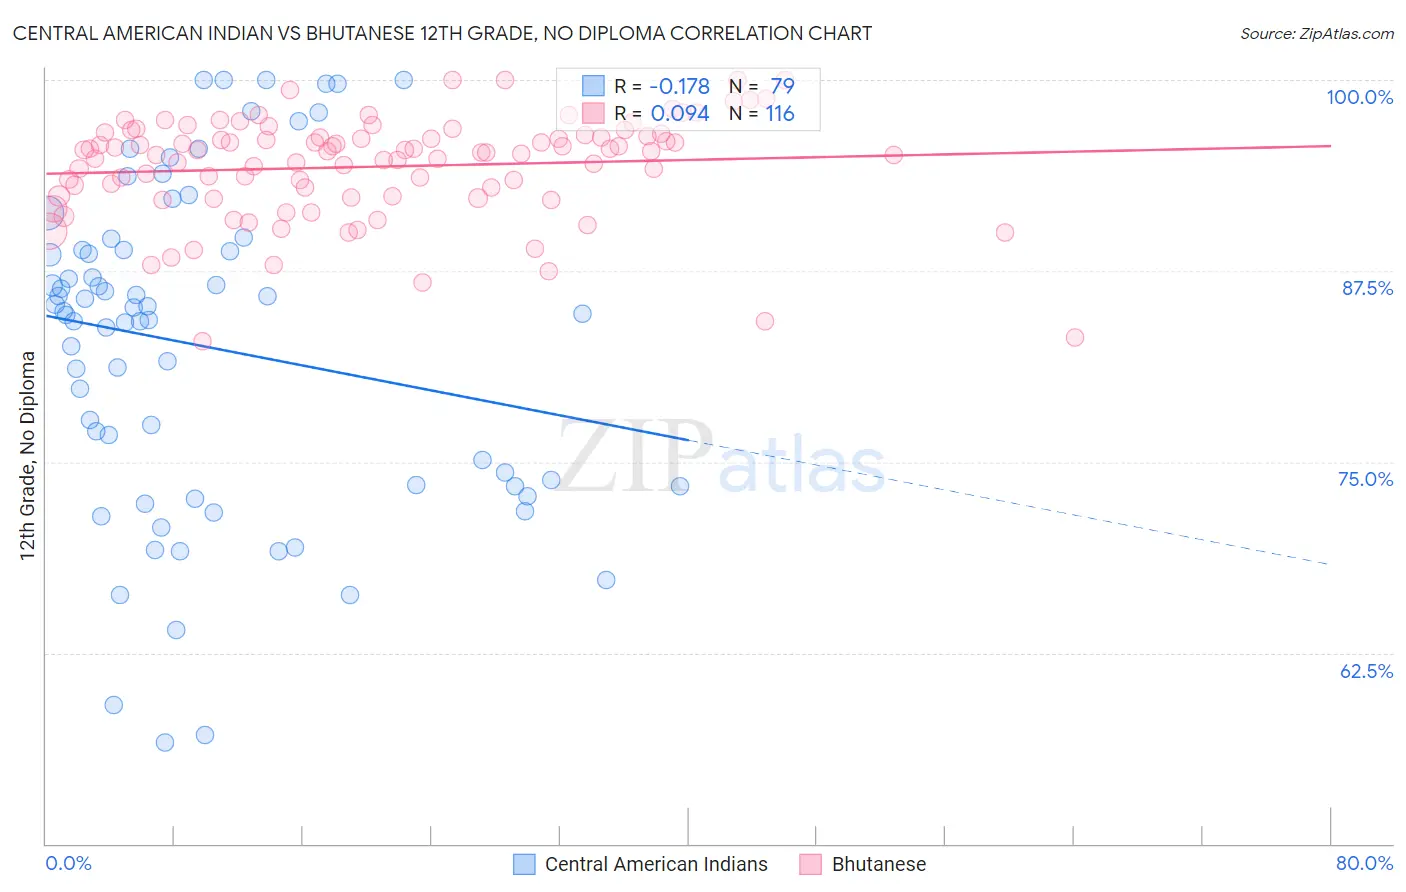The image size is (1406, 892).
Task: Click the ZIPatlas watermark logo
Action: coord(721,457)
